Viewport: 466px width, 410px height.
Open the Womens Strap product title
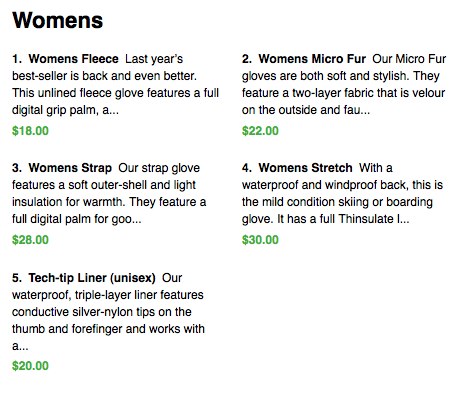point(70,168)
